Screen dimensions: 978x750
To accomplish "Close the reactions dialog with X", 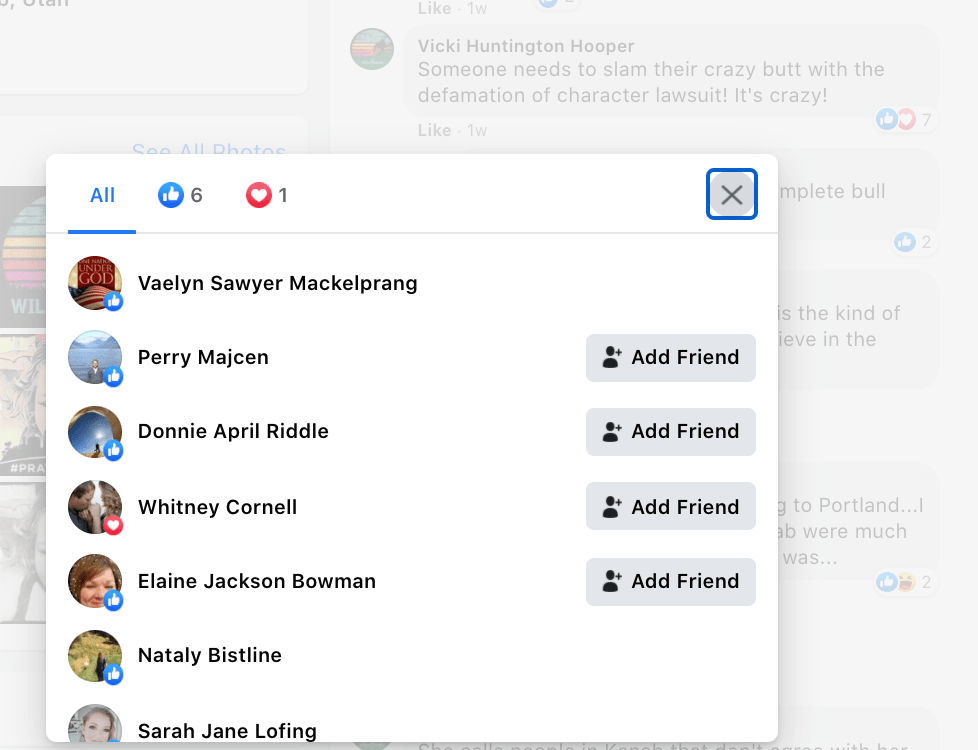I will coord(731,195).
